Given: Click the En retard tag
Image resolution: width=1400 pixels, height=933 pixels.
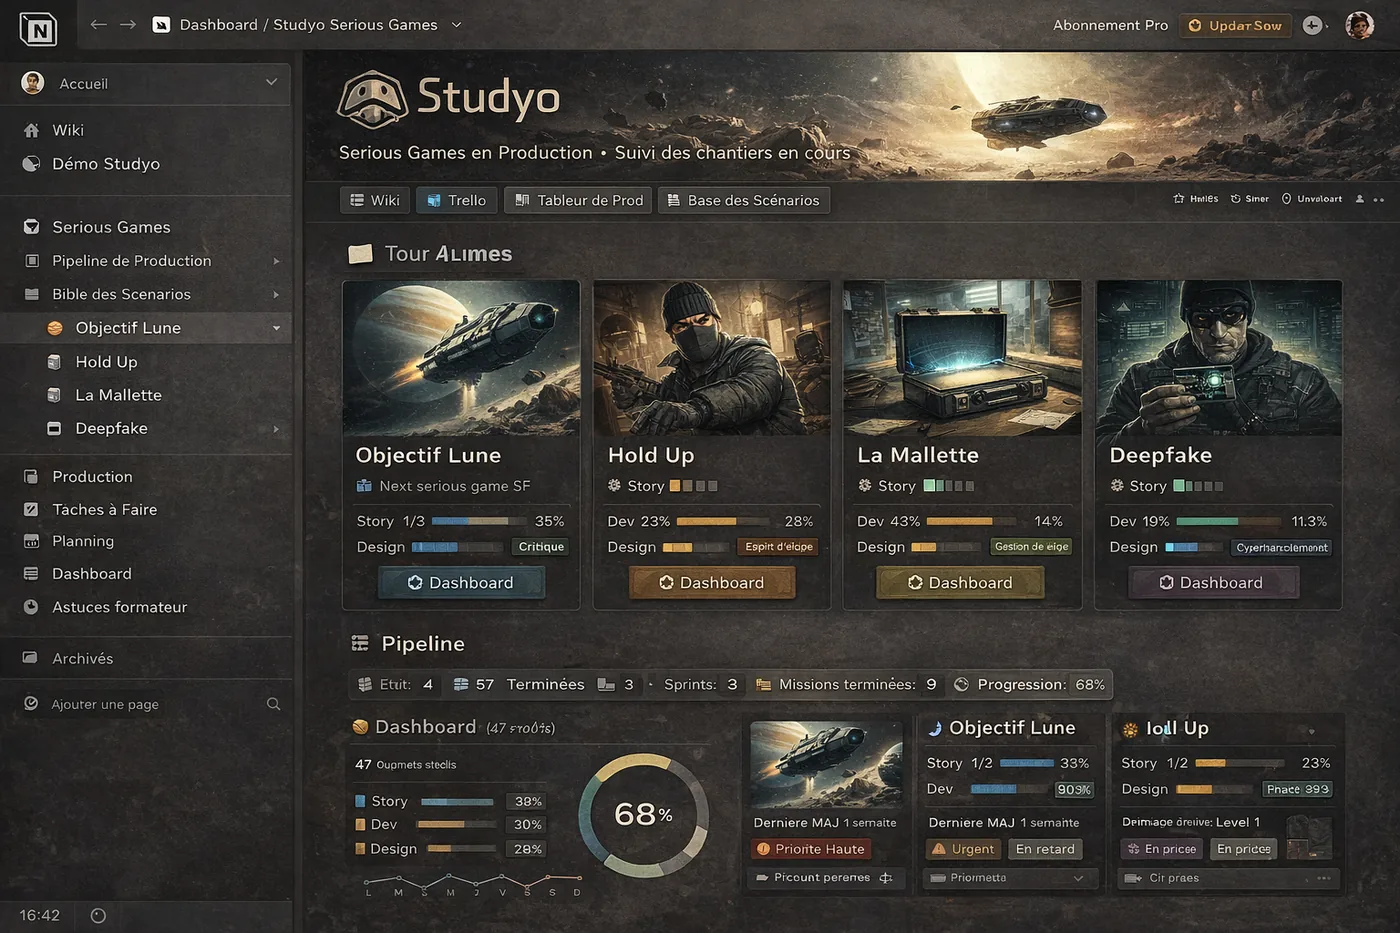Looking at the screenshot, I should pyautogui.click(x=1045, y=849).
